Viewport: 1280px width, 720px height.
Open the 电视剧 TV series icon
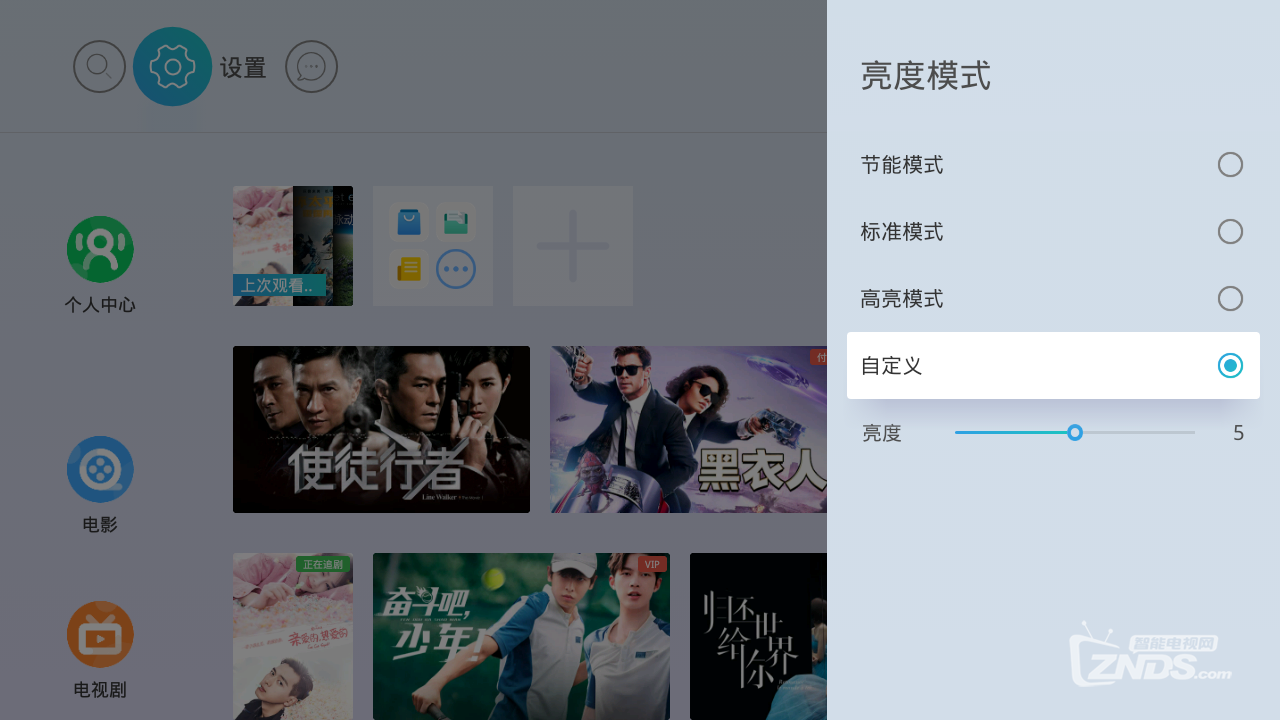(100, 634)
